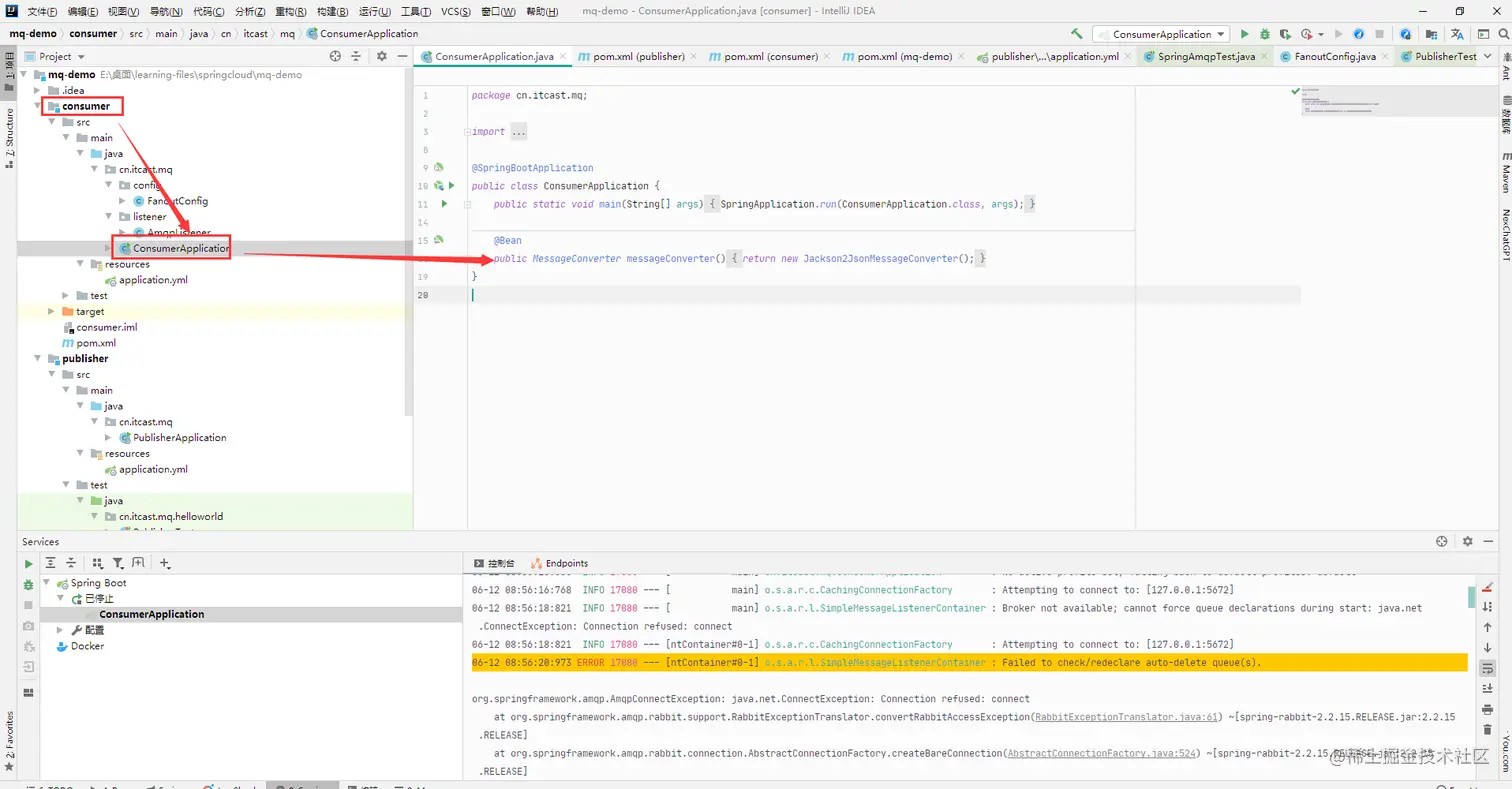The height and width of the screenshot is (789, 1512).
Task: Open the Project view selector dropdown
Action: click(x=55, y=57)
